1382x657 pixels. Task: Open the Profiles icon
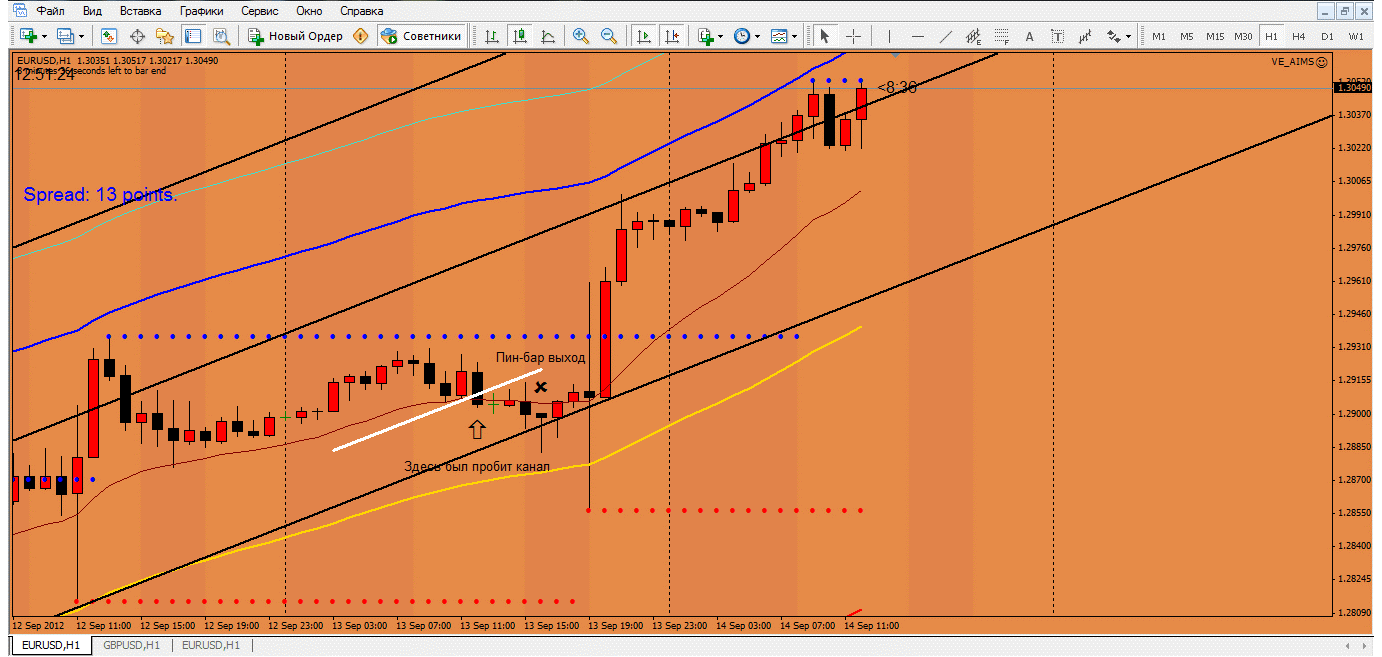[67, 36]
